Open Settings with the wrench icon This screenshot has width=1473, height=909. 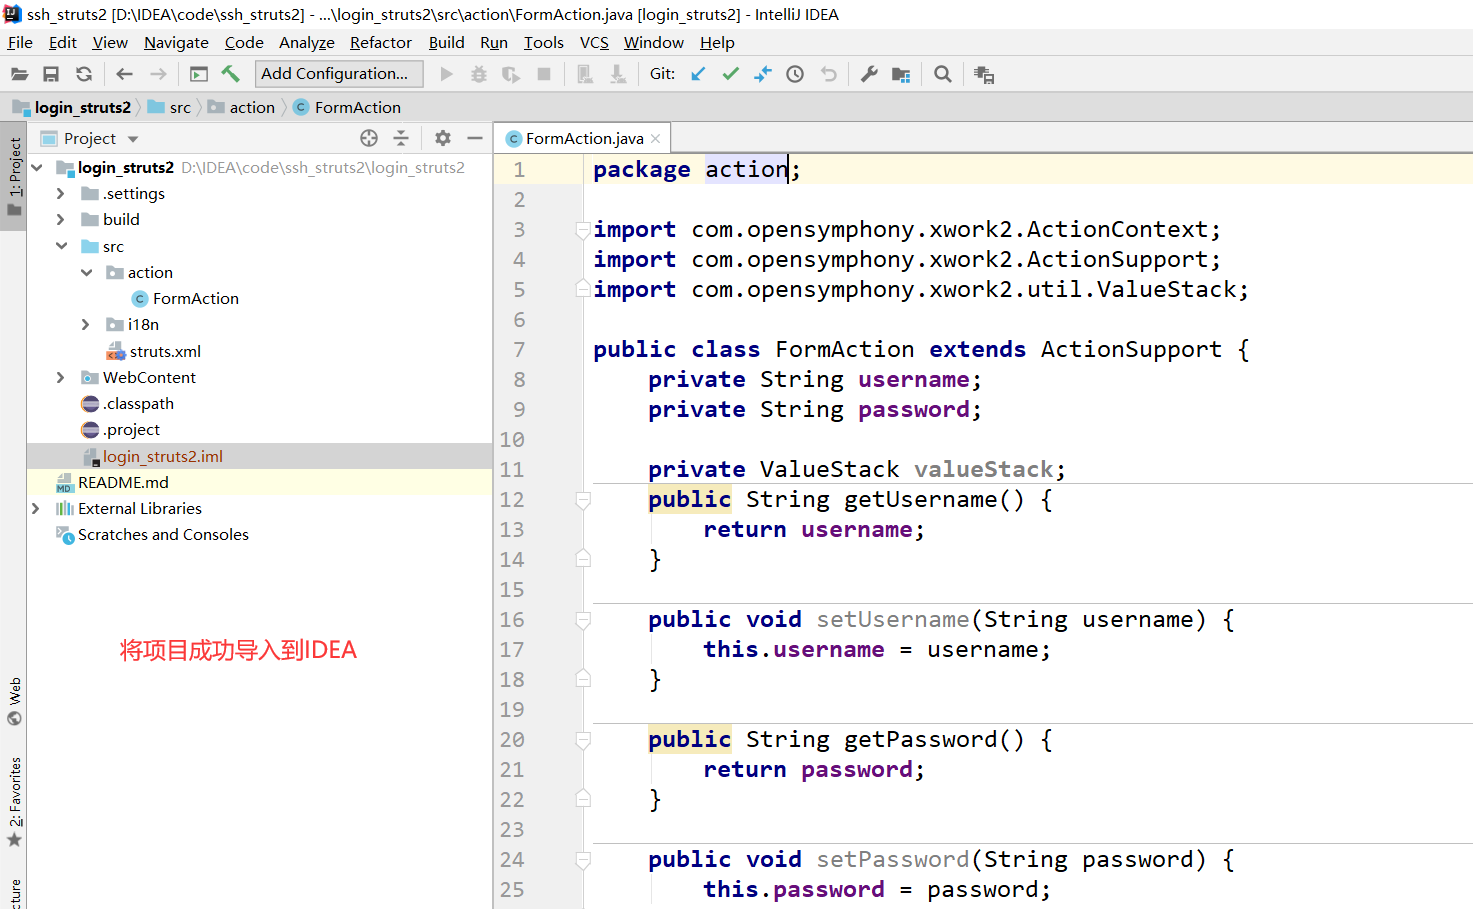869,74
